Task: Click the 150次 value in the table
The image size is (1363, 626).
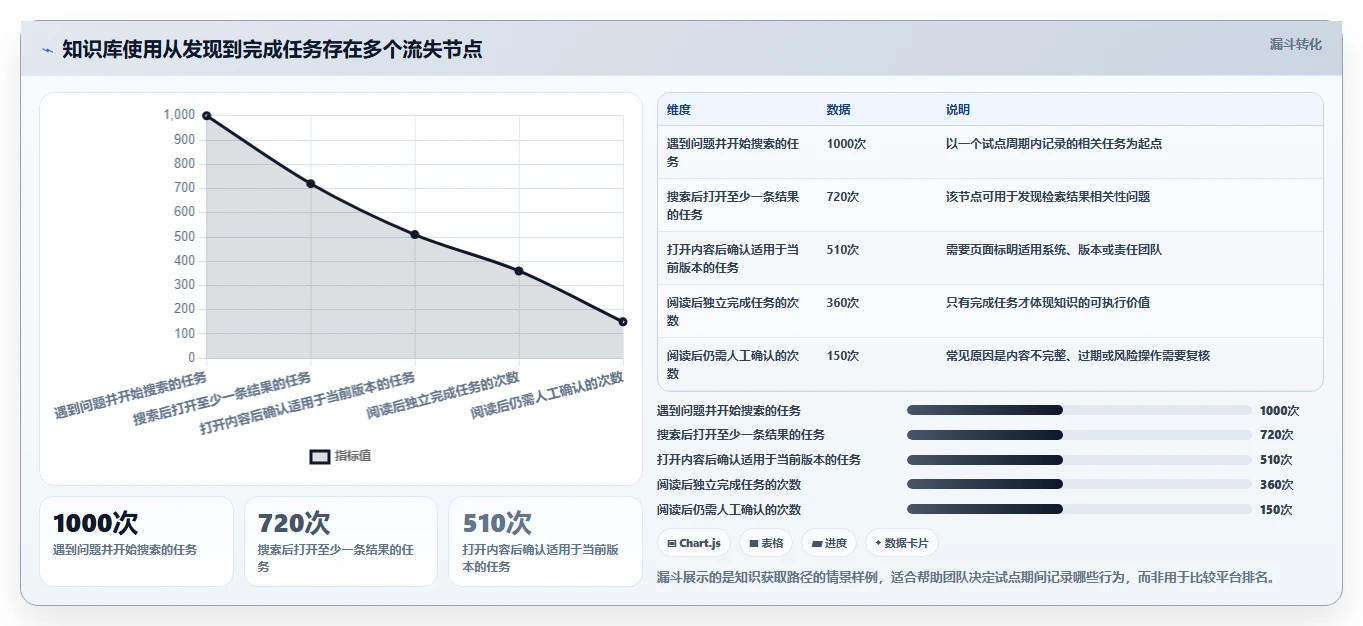Action: click(843, 356)
